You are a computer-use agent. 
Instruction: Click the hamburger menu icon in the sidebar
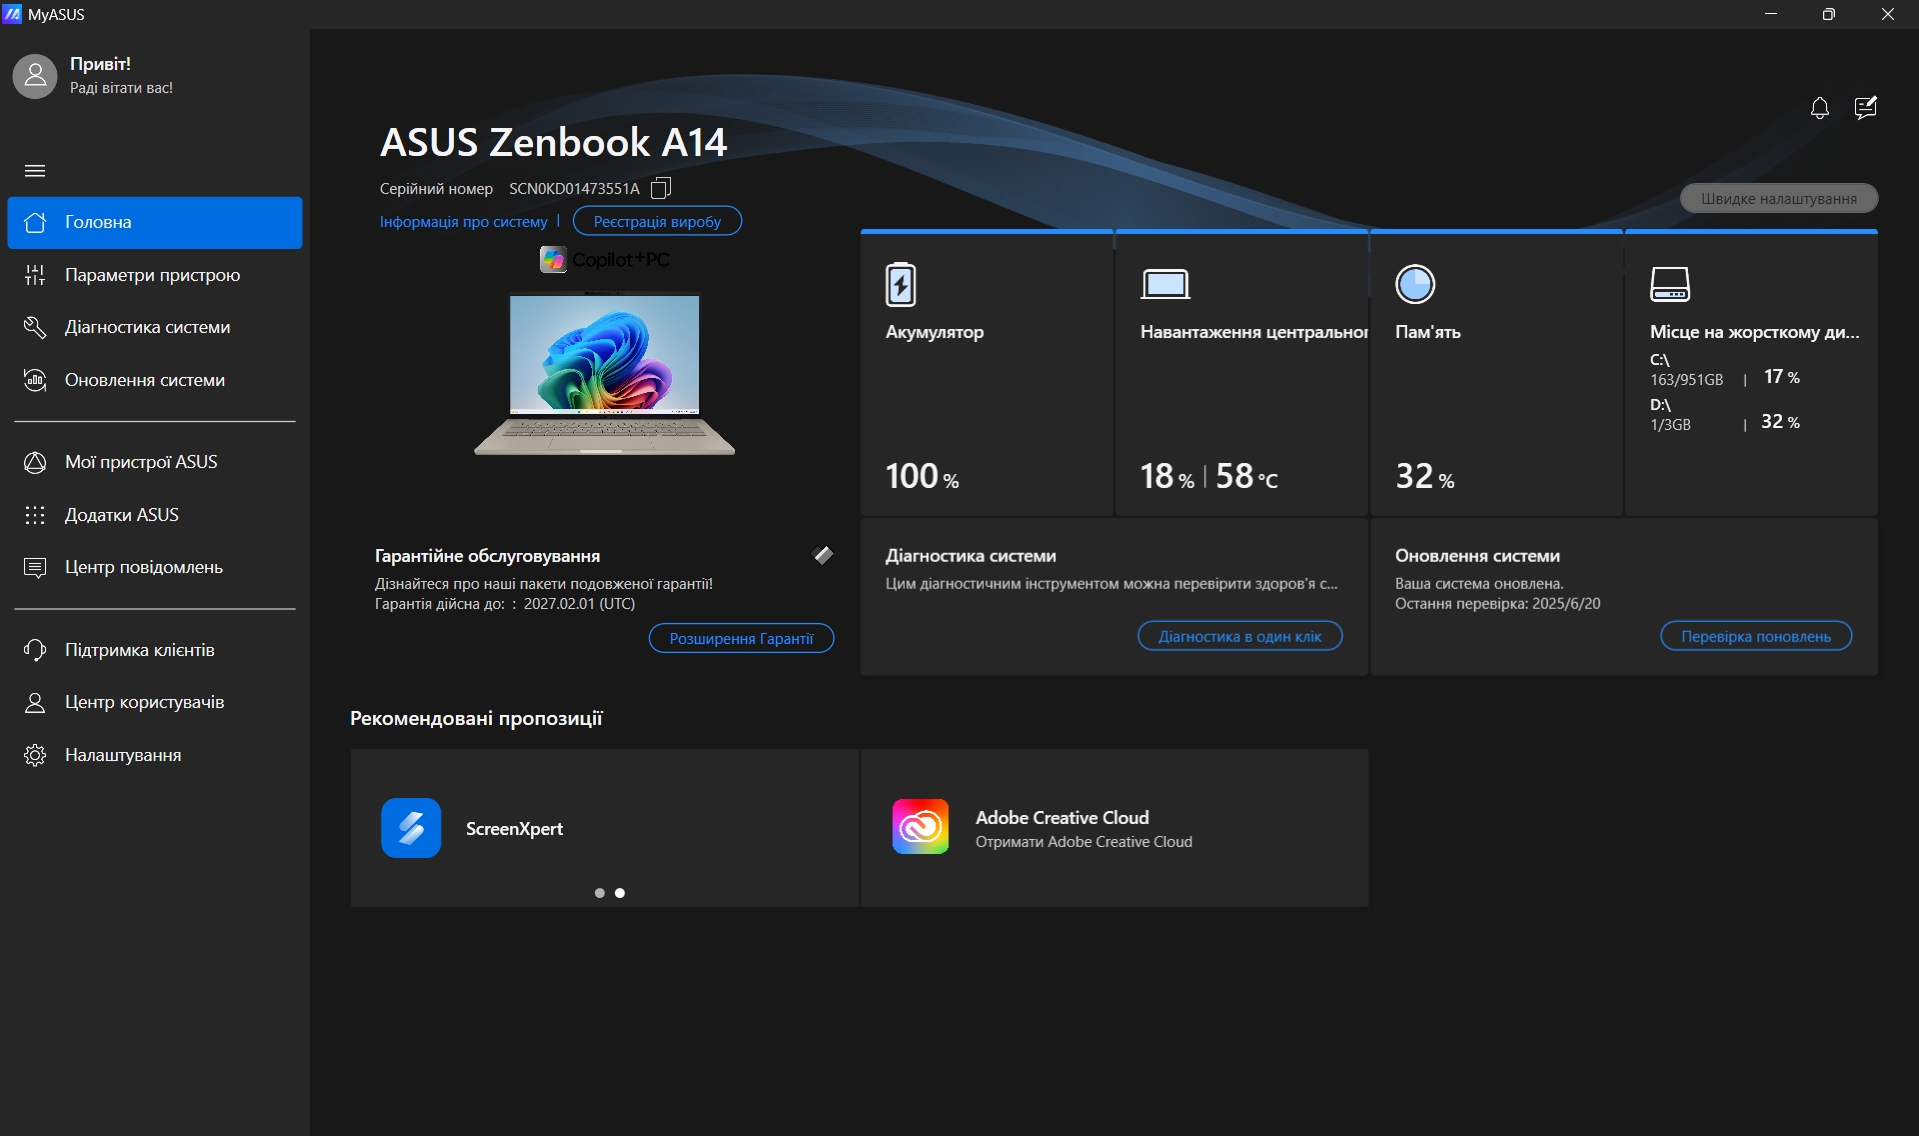tap(35, 171)
